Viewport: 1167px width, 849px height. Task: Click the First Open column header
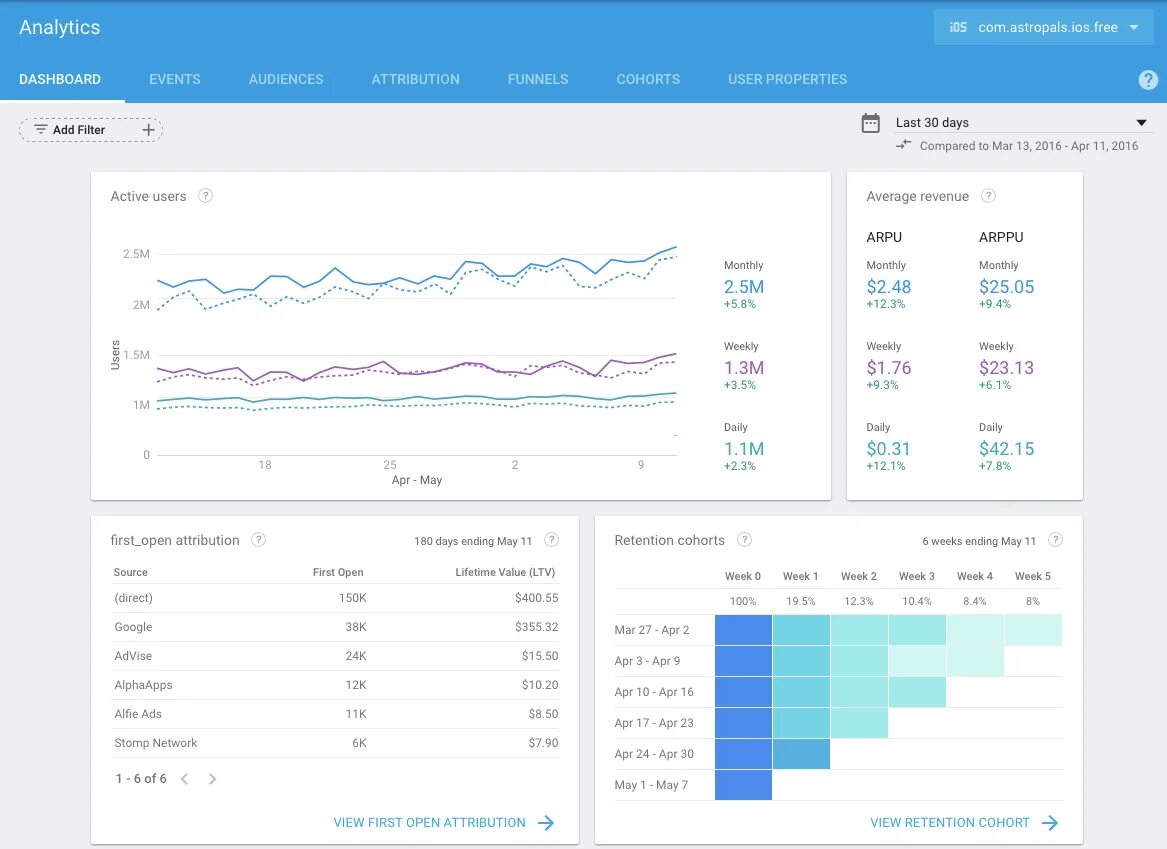coord(338,572)
